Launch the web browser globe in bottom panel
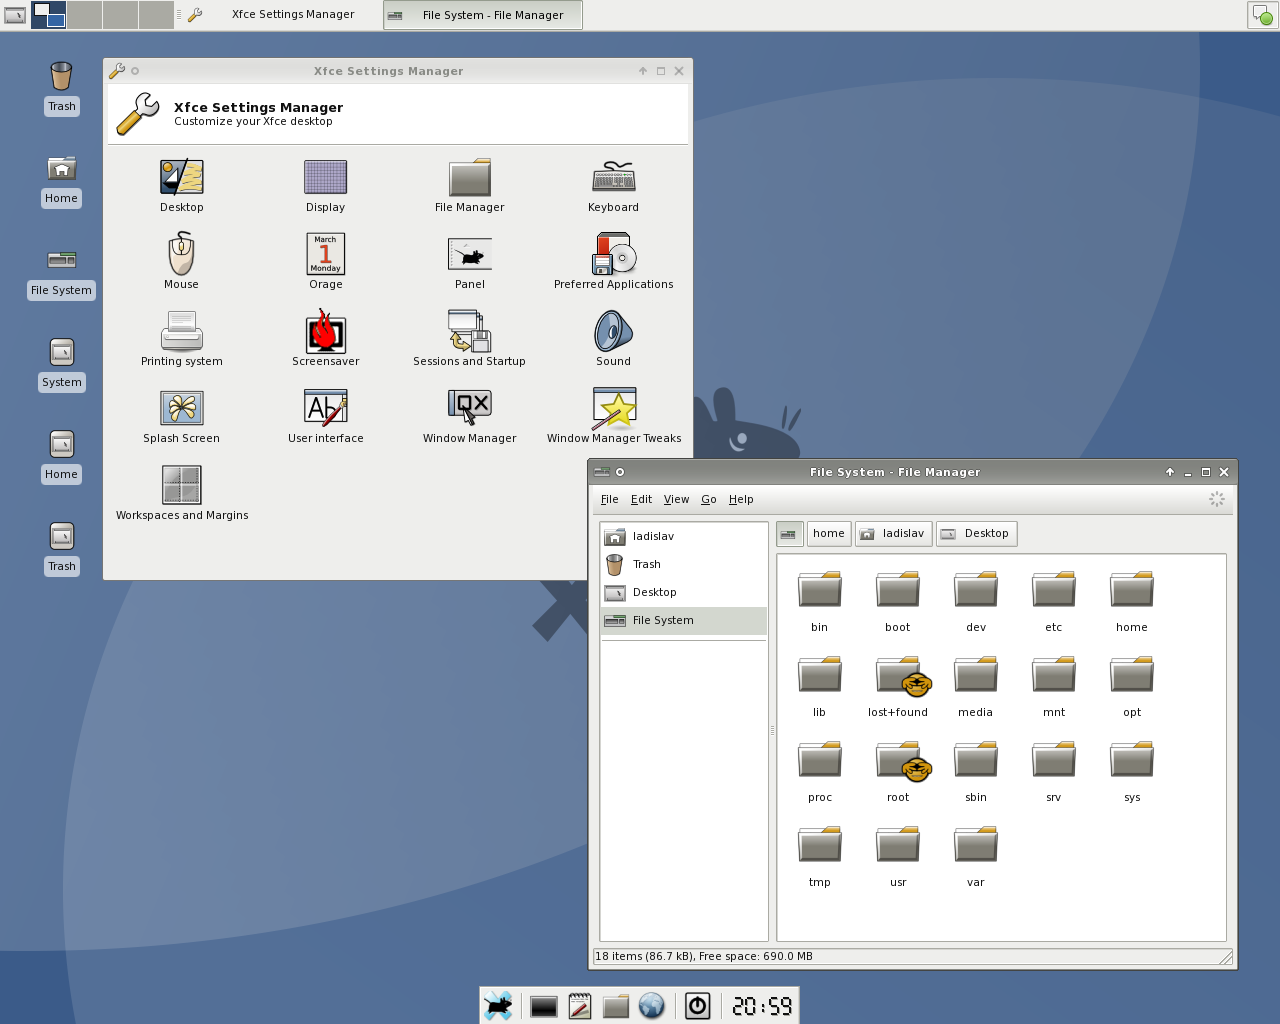 (652, 1006)
